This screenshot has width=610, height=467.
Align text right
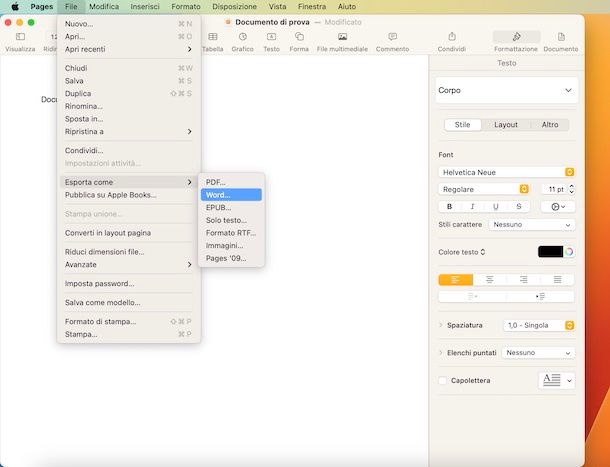[523, 279]
